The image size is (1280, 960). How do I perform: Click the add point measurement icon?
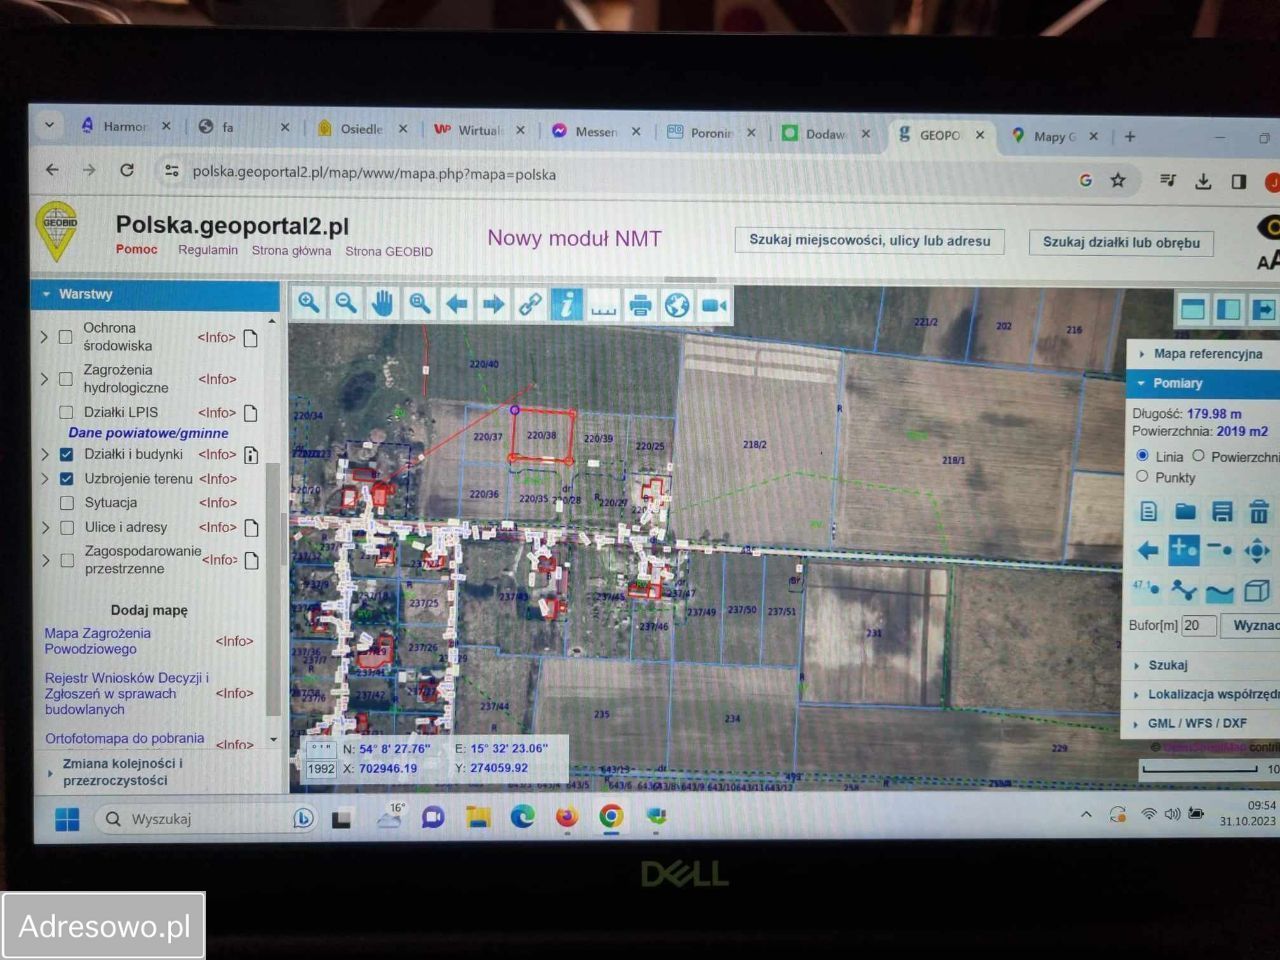coord(1184,550)
